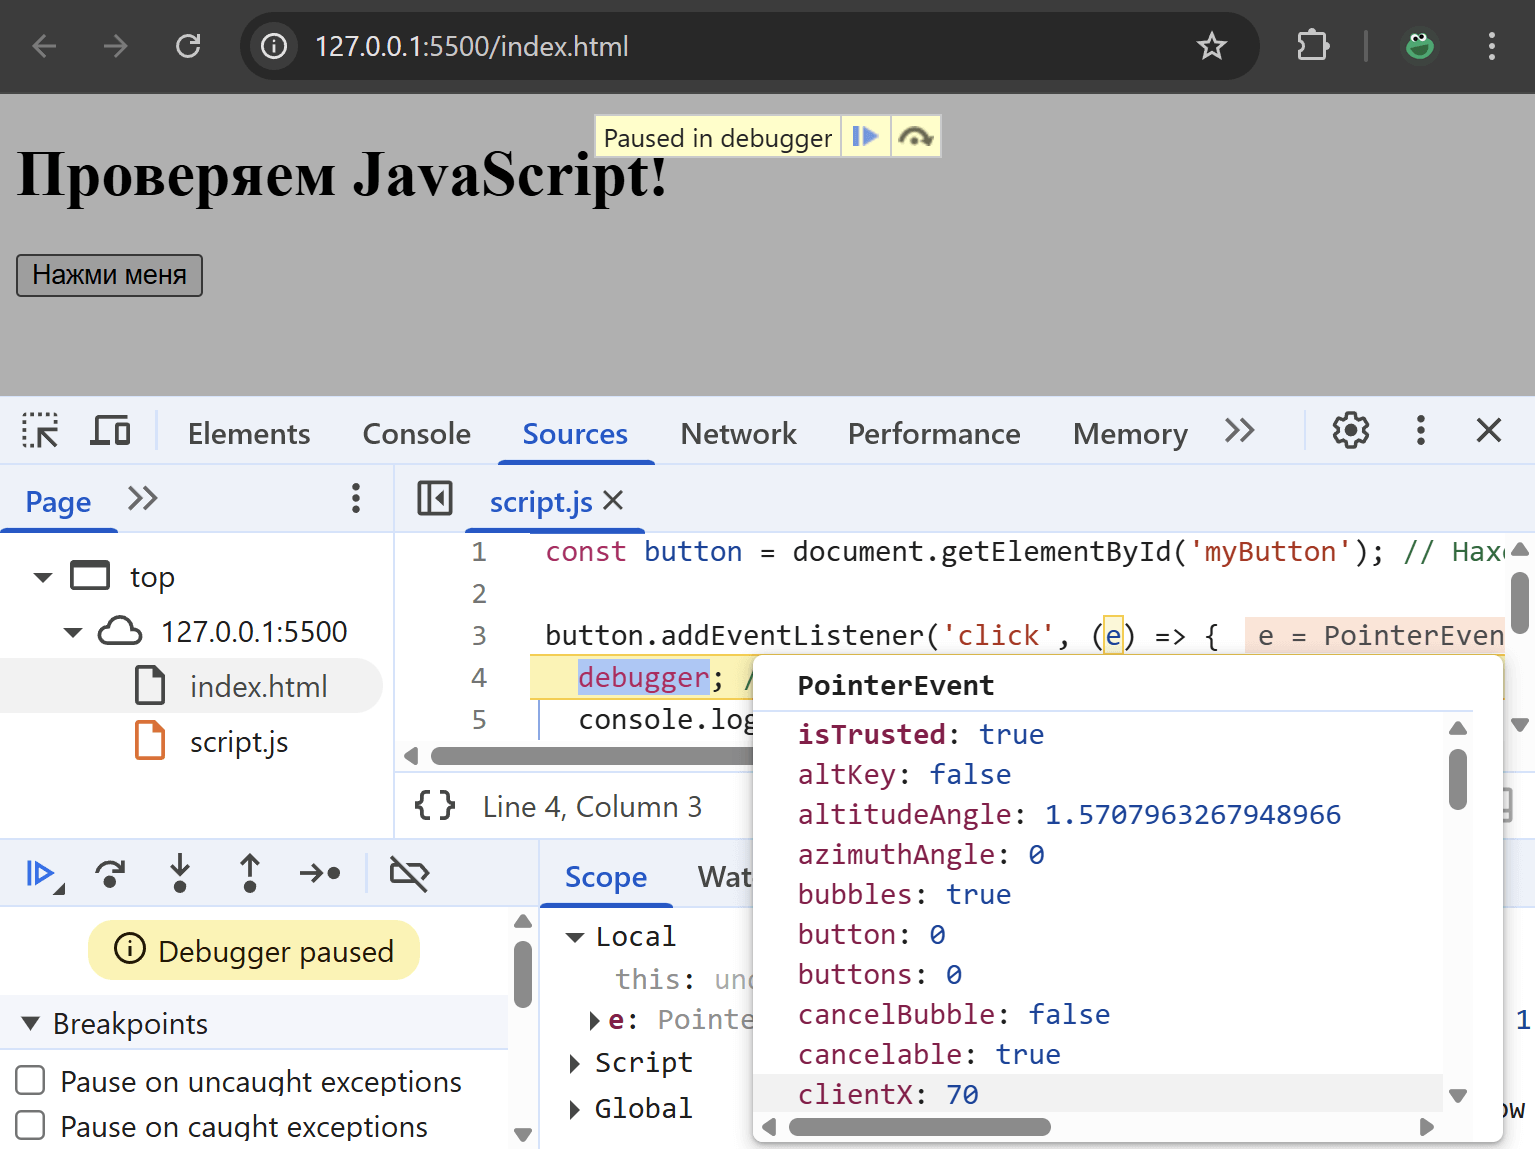Viewport: 1535px width, 1149px height.
Task: Enable Pause on uncaught exceptions
Action: (31, 1081)
